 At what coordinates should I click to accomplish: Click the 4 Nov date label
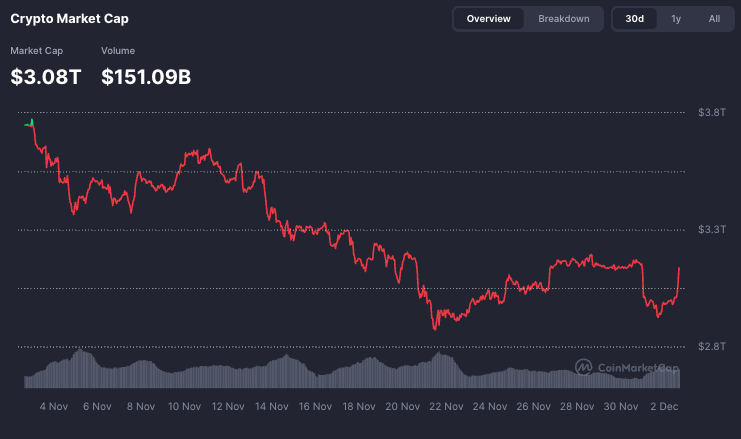pos(53,407)
